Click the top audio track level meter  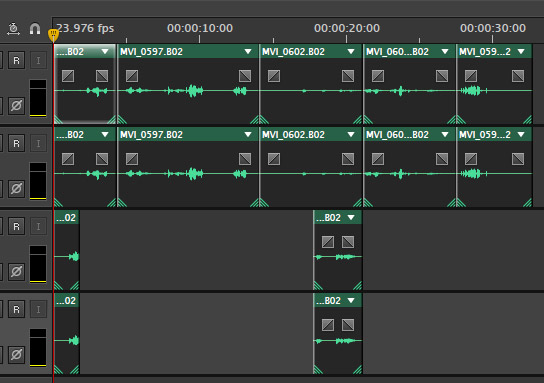[x=38, y=98]
